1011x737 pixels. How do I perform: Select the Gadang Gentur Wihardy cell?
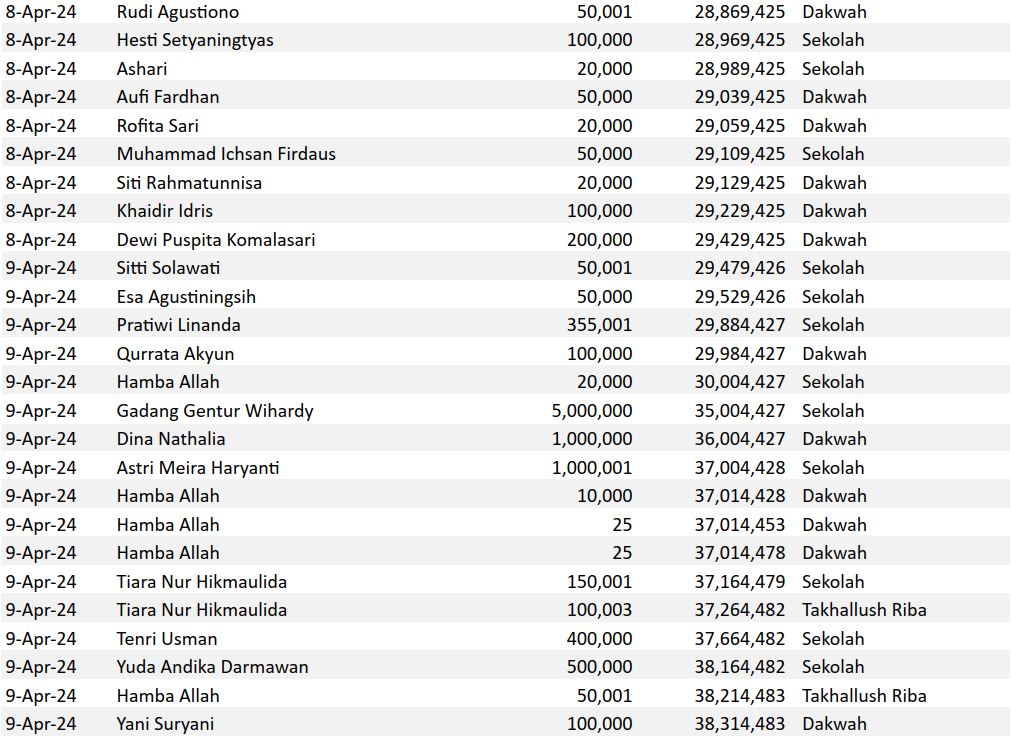[x=215, y=411]
